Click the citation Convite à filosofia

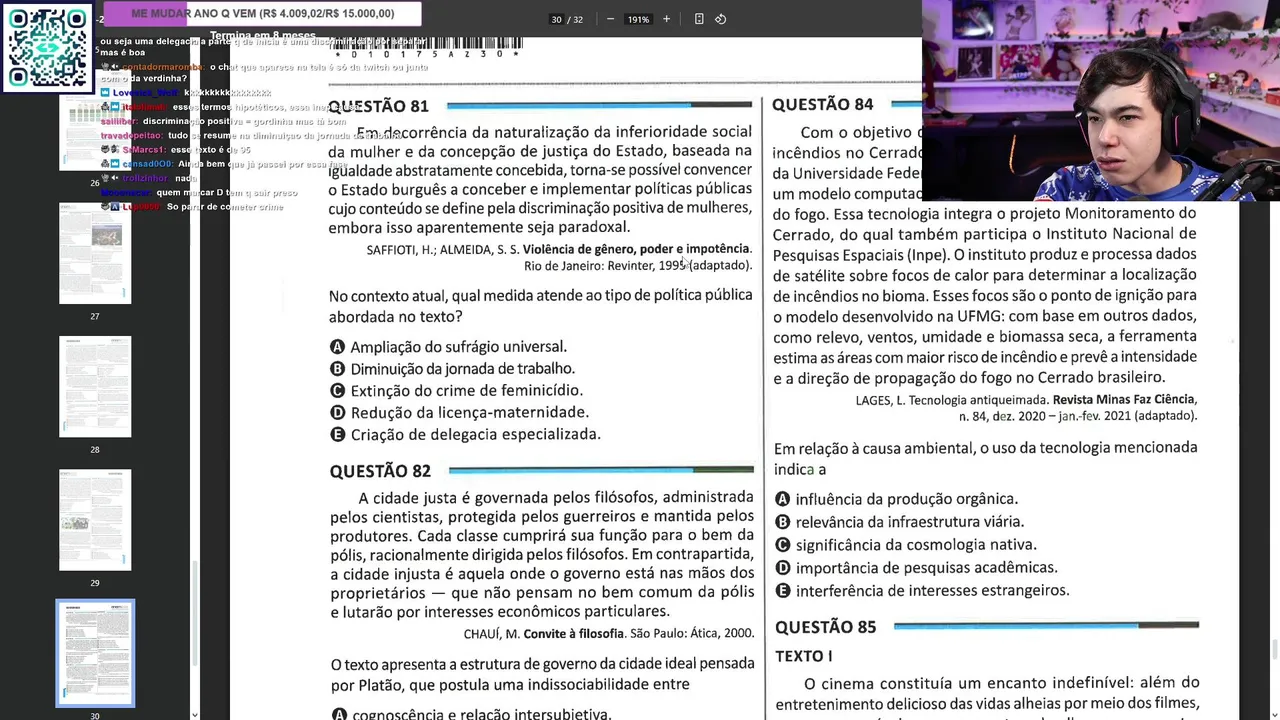coord(574,634)
